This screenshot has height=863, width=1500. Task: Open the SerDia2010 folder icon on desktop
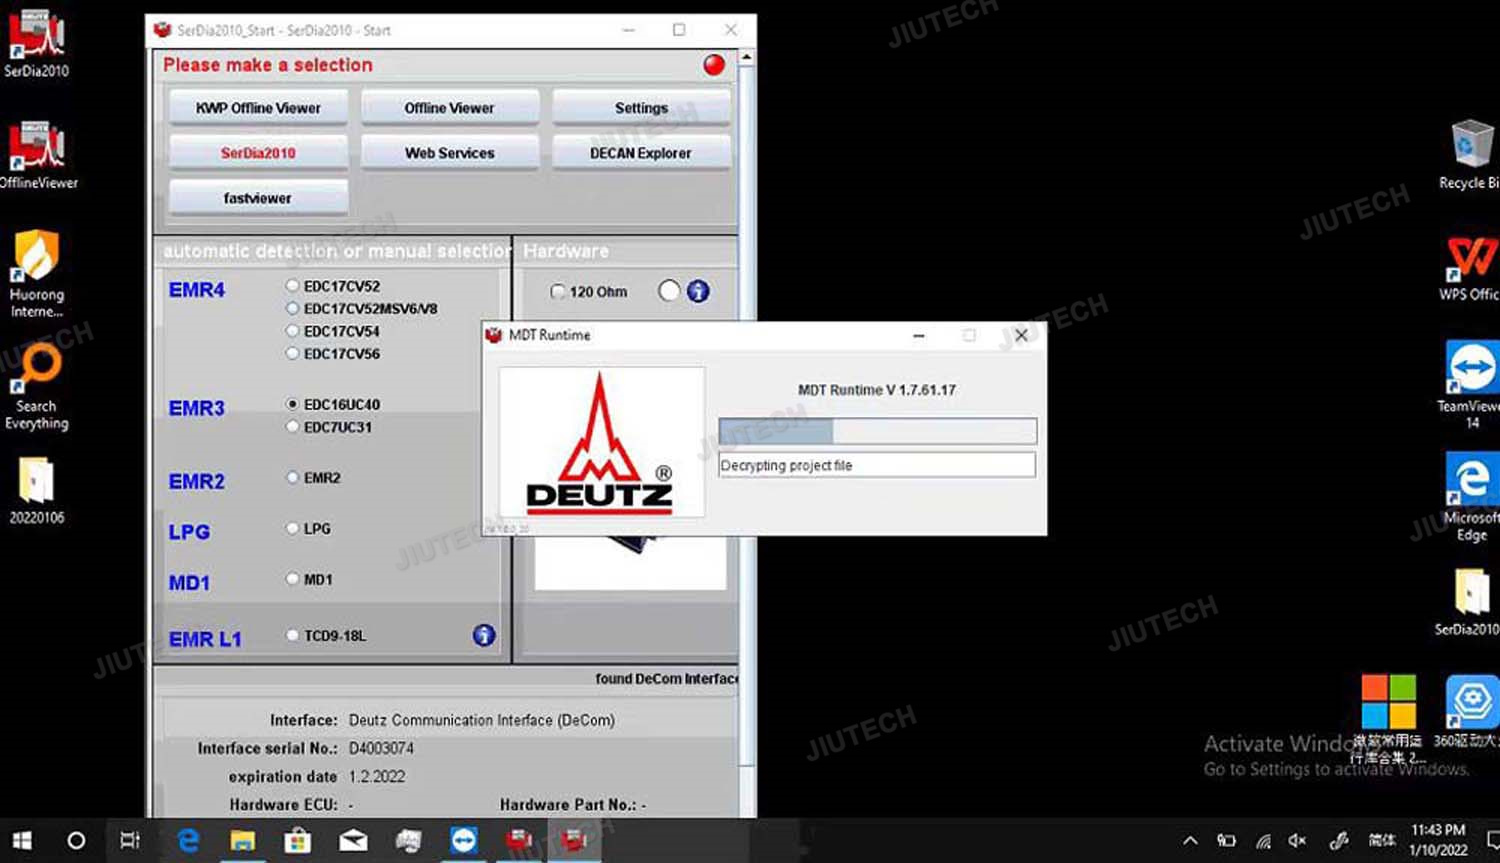[x=1470, y=602]
